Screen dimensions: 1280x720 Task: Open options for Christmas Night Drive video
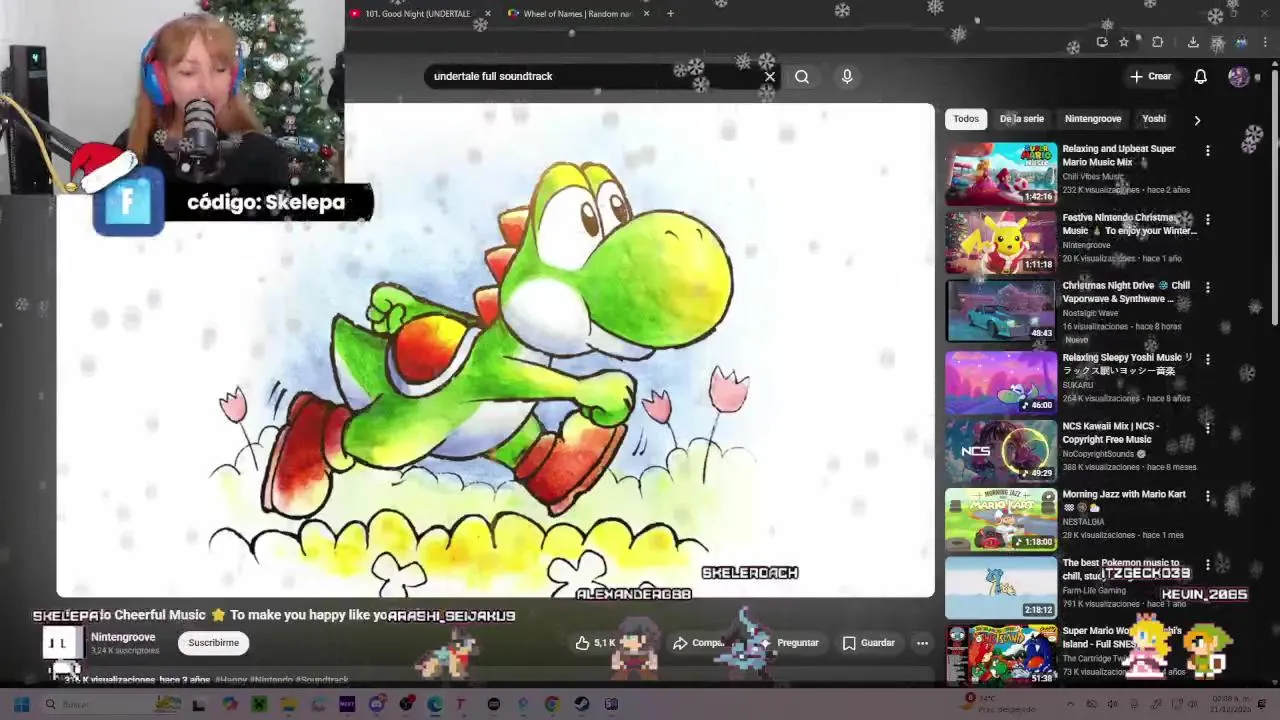click(x=1207, y=287)
